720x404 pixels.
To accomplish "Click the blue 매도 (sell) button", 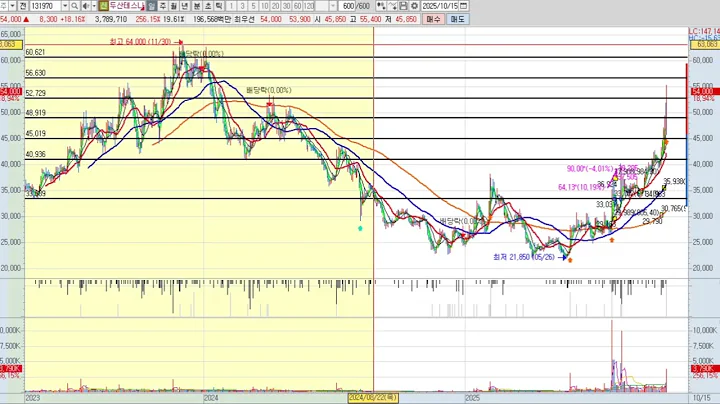I will [457, 19].
